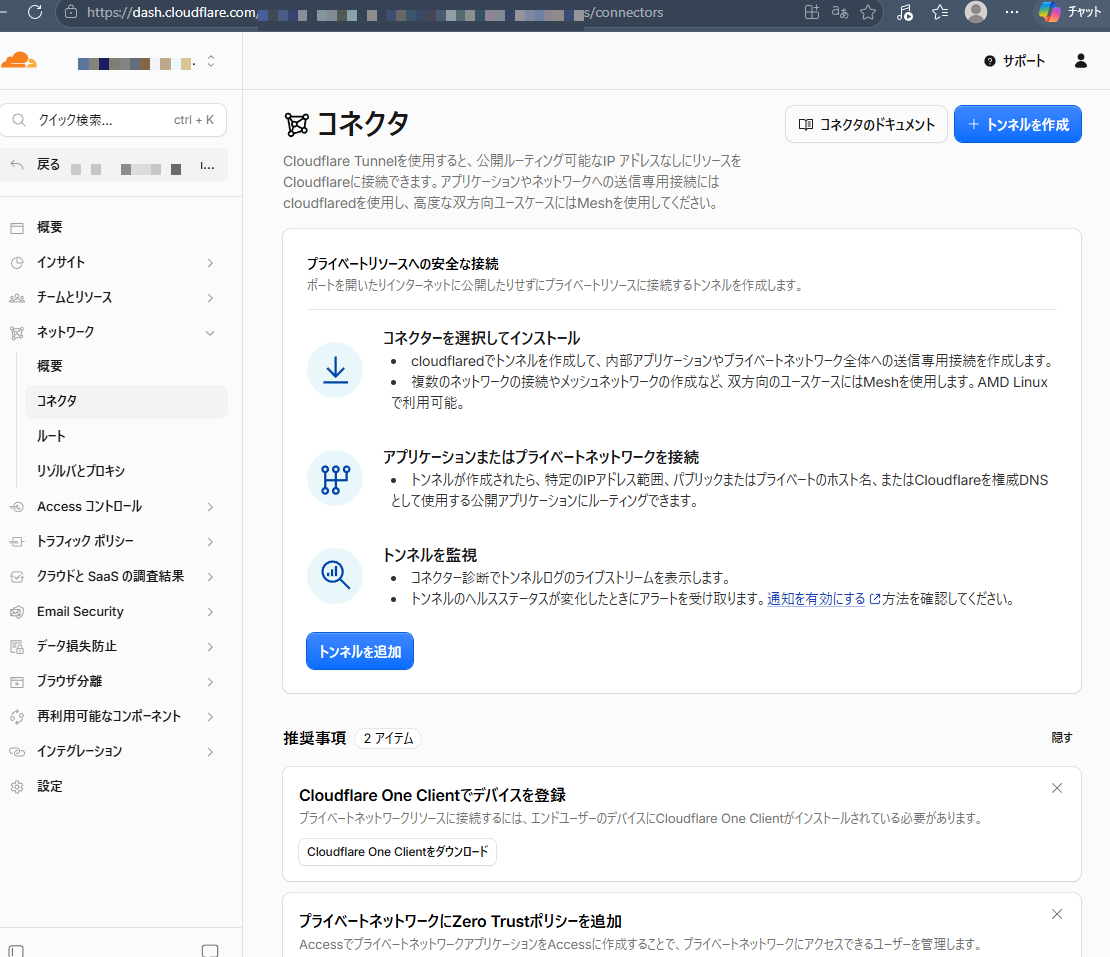
Task: Click the tunnel monitoring magnifier icon
Action: 335,575
